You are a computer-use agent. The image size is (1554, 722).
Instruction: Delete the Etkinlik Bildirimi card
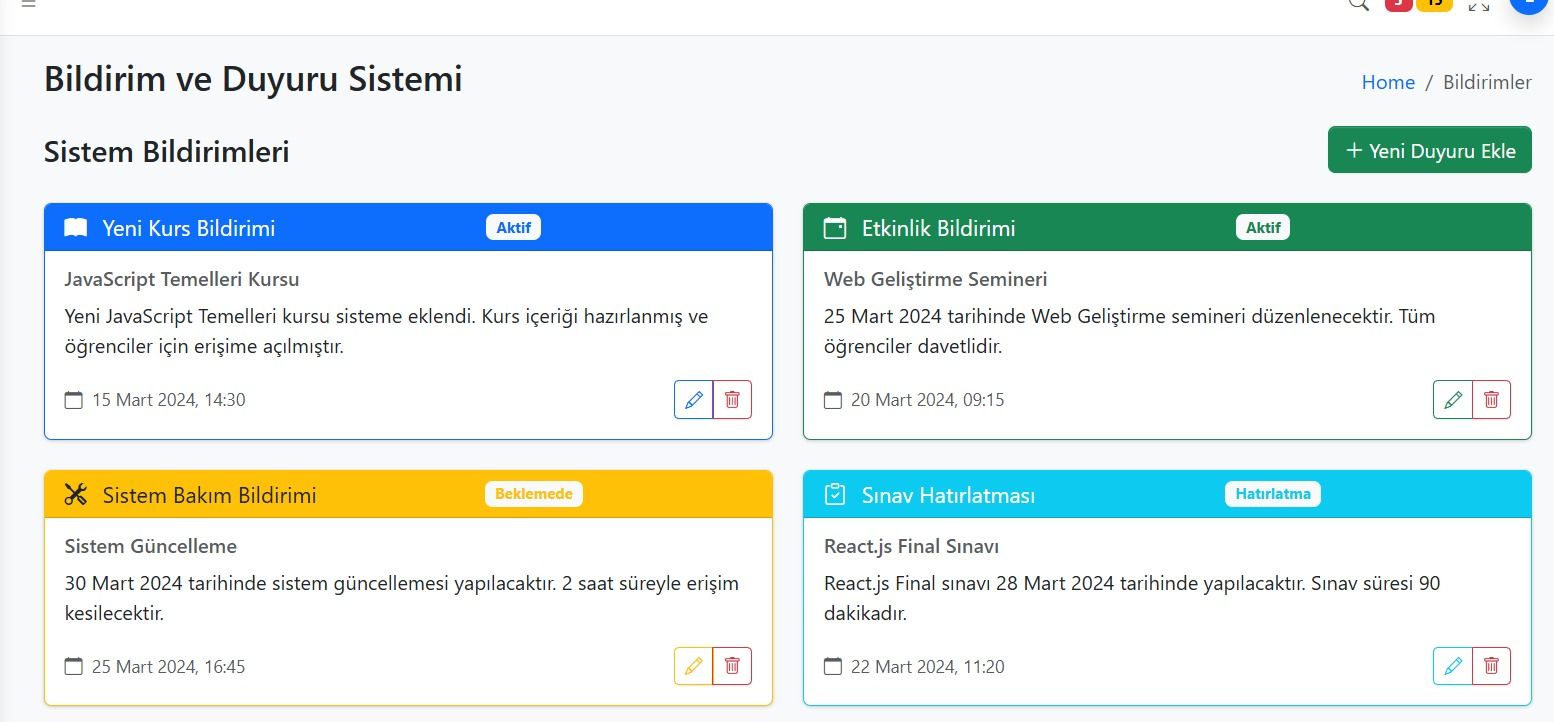coord(1492,400)
